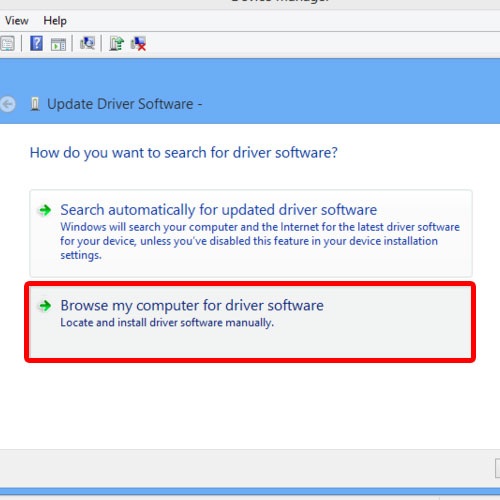Click Scan for hardware changes icon

coord(87,43)
